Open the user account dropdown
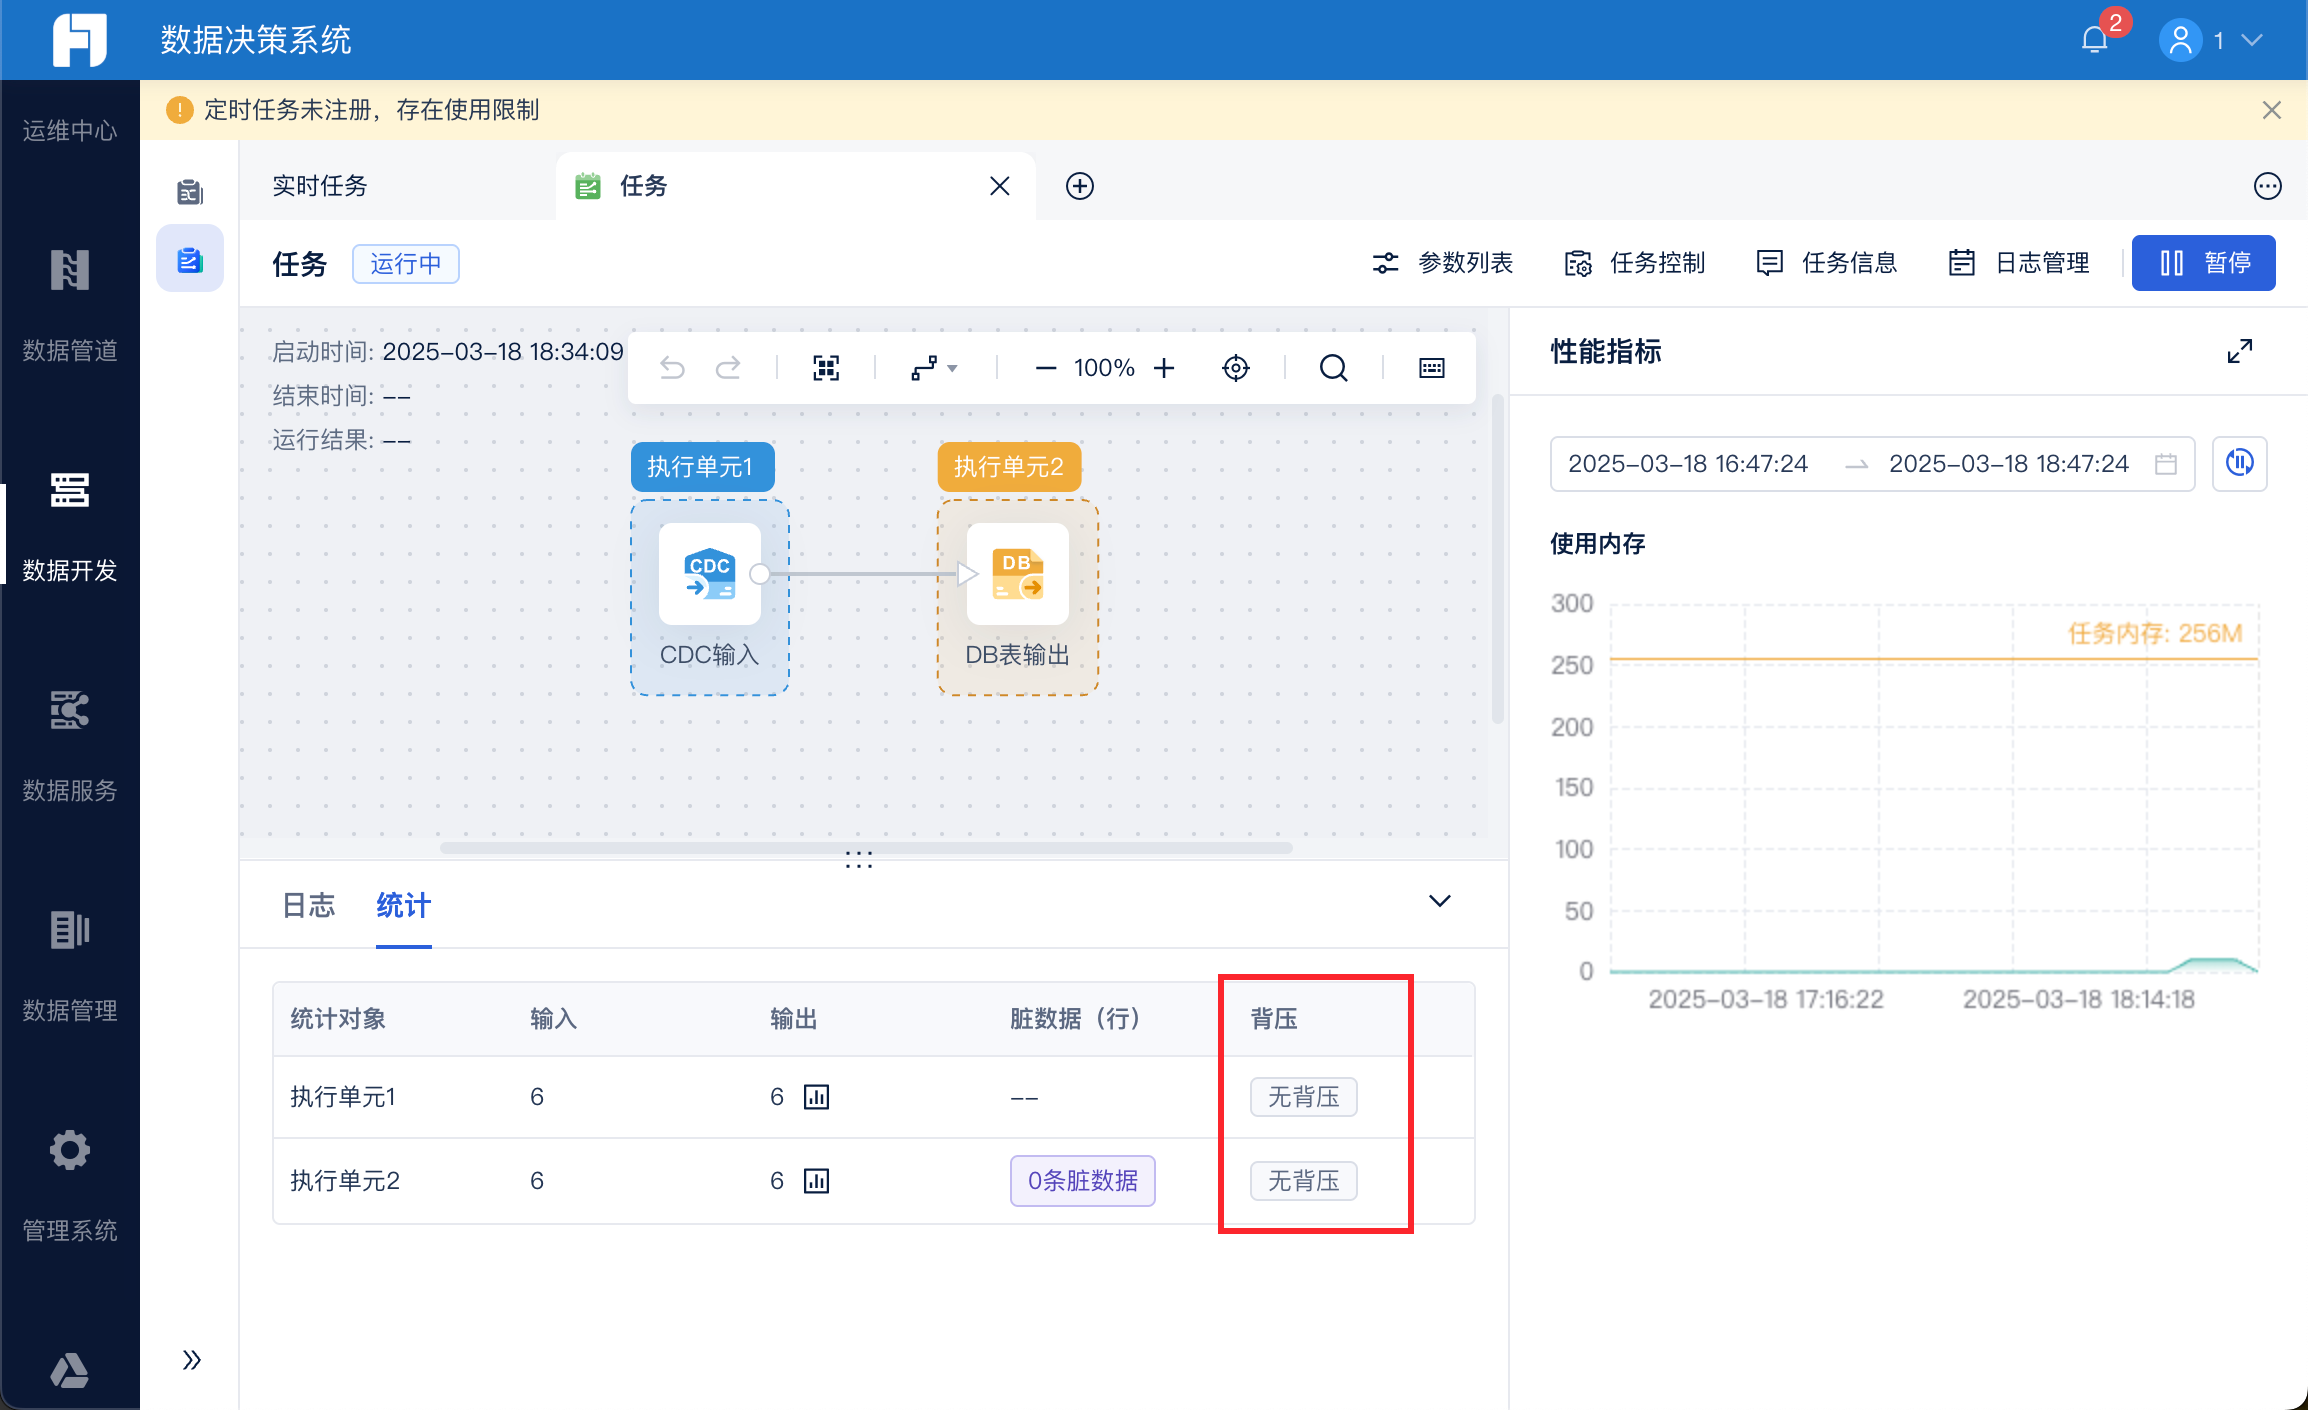 tap(2212, 40)
